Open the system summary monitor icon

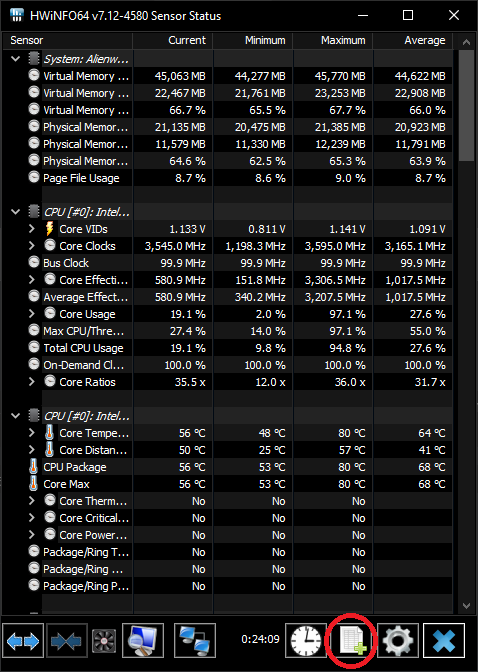point(143,641)
